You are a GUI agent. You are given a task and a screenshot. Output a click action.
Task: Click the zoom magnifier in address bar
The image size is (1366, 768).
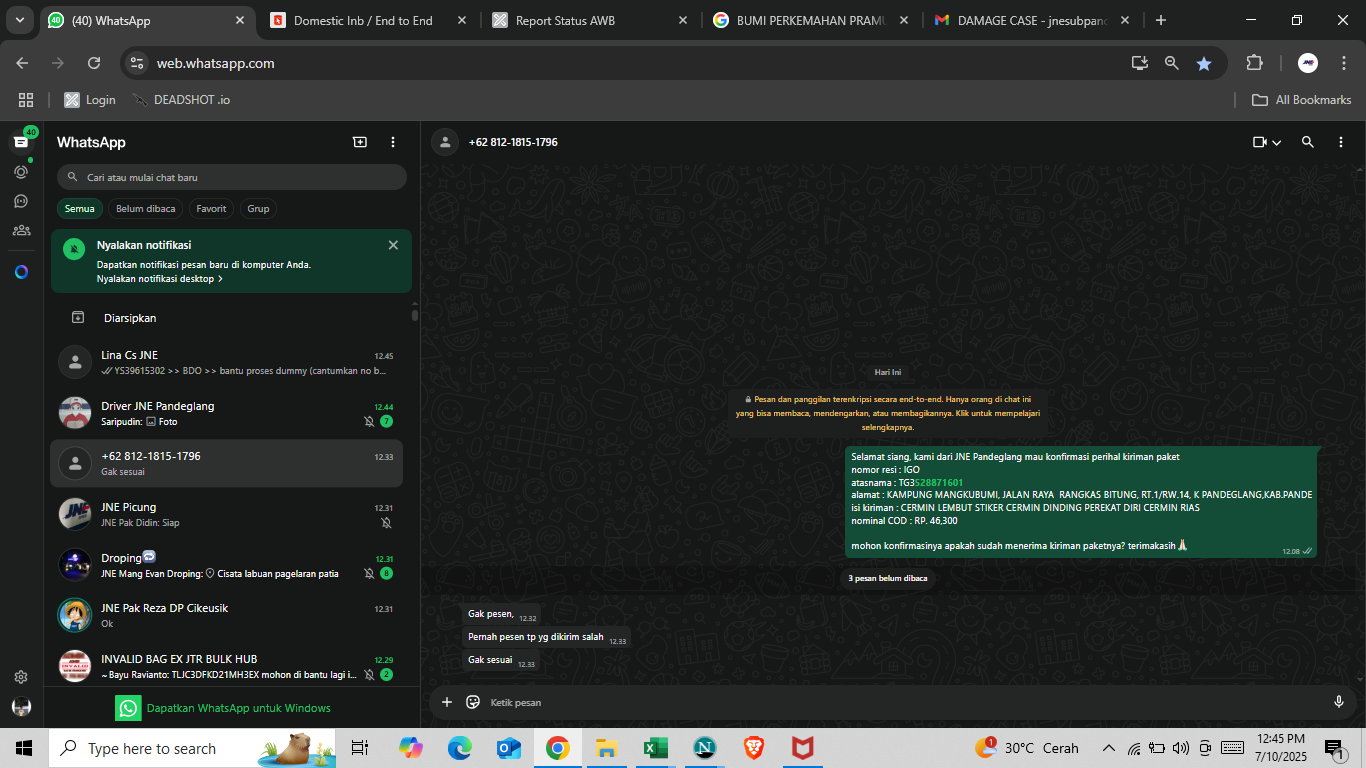click(1172, 63)
